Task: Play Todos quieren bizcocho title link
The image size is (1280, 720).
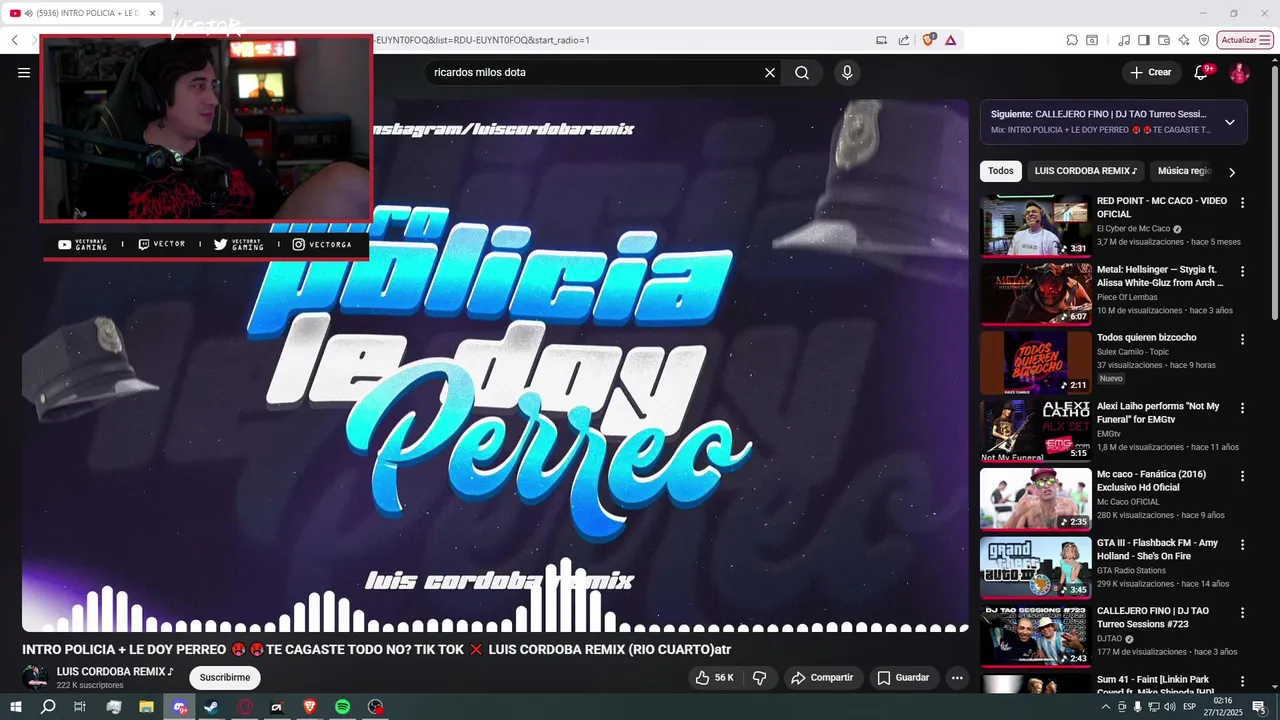Action: pyautogui.click(x=1146, y=338)
